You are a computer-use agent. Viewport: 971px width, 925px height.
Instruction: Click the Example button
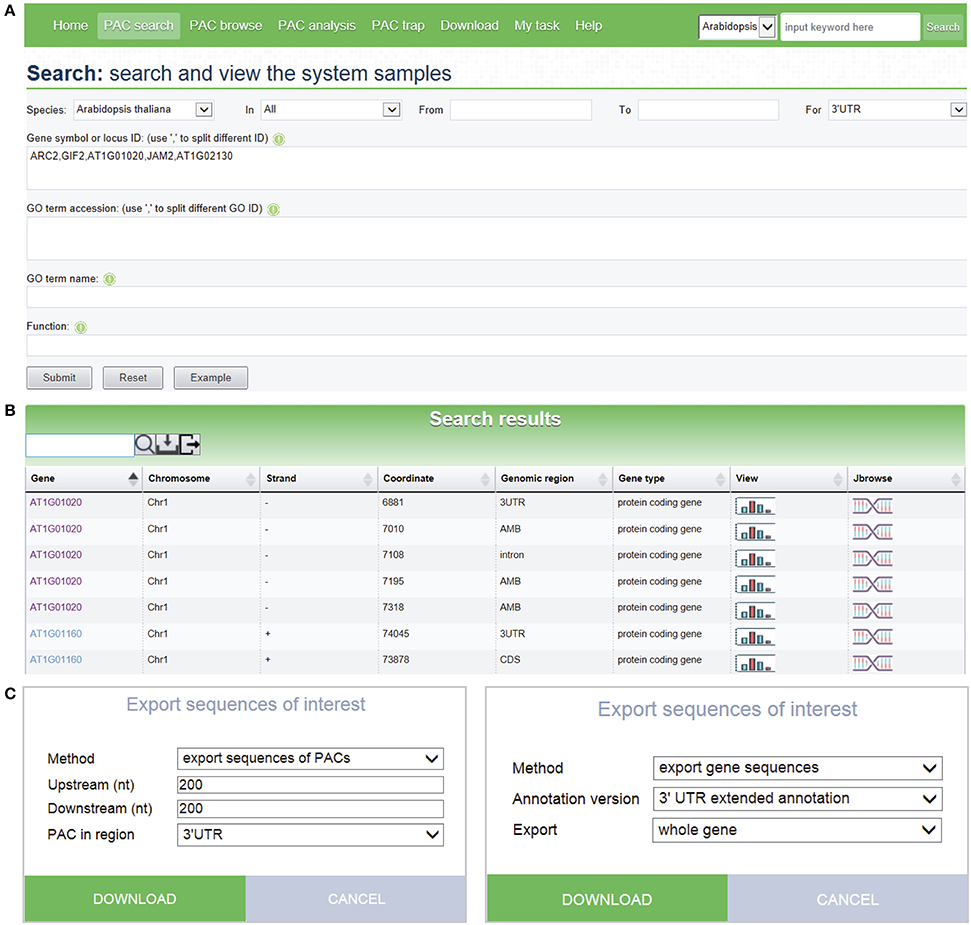tap(211, 378)
